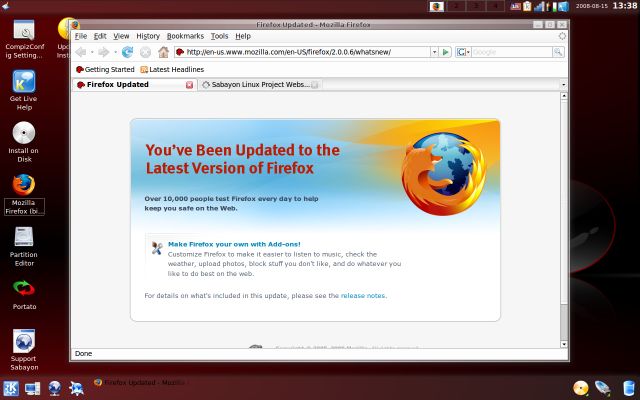Image resolution: width=640 pixels, height=400 pixels.
Task: Select the Firefox Updated tab
Action: click(x=134, y=84)
